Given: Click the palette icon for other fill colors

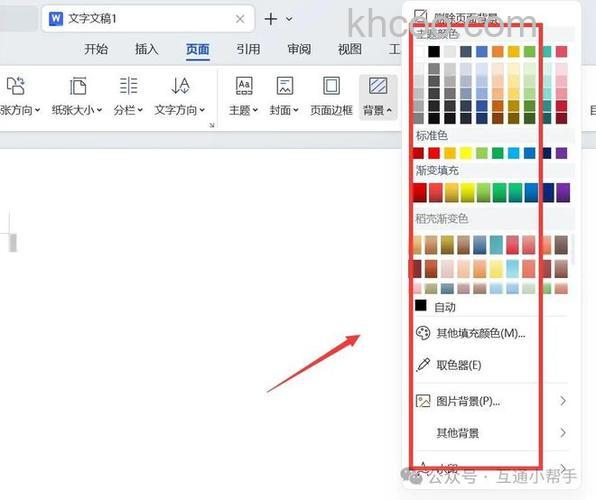Looking at the screenshot, I should point(423,333).
